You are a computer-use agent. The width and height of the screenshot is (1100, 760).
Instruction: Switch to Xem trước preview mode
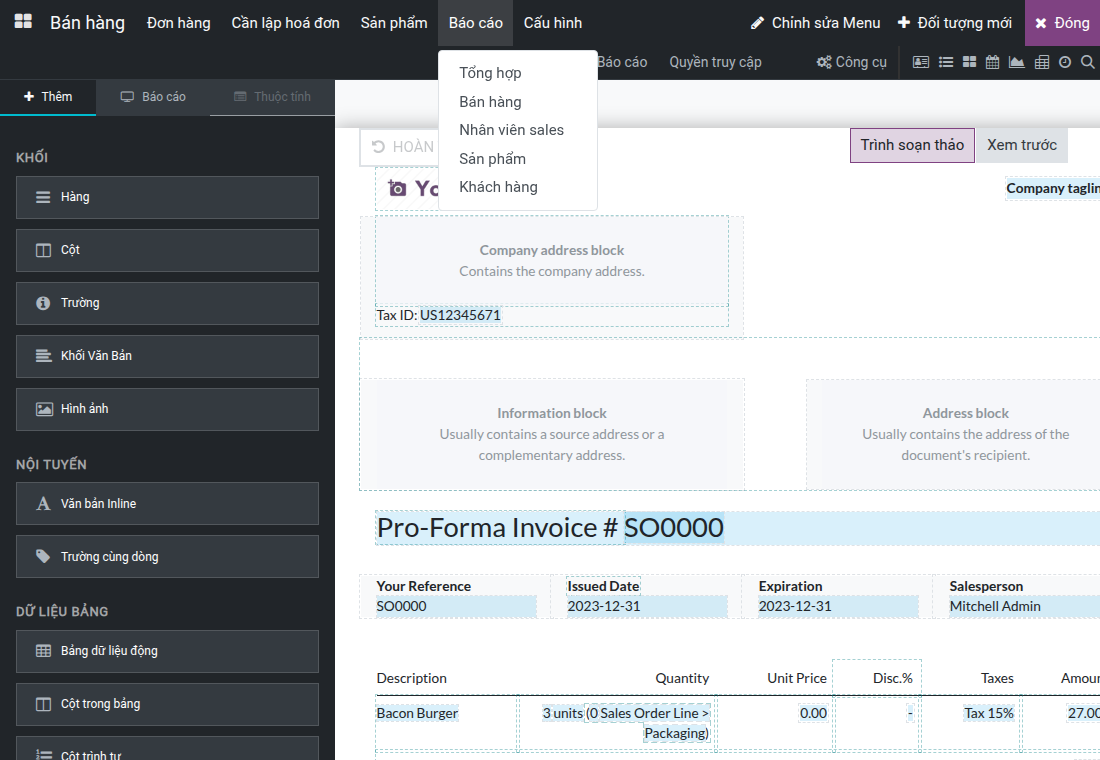[1021, 145]
